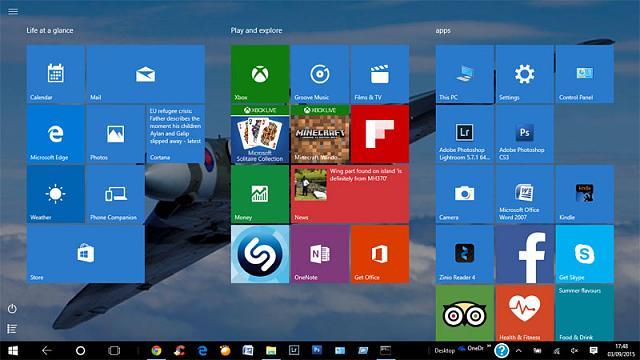
Task: Open the Action Center notifications icon
Action: 593,351
